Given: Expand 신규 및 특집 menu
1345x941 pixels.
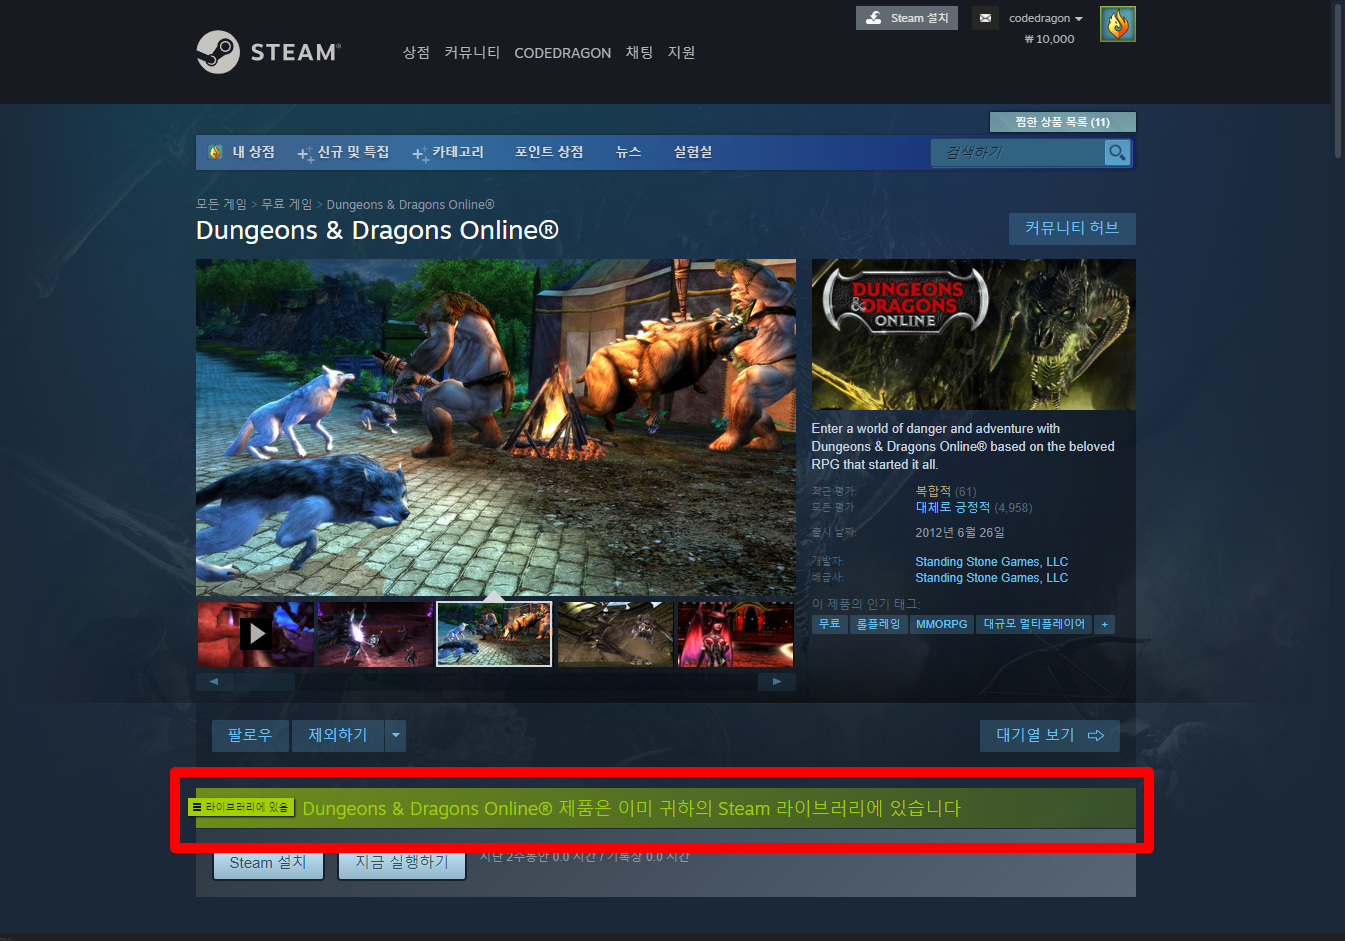Looking at the screenshot, I should tap(343, 152).
